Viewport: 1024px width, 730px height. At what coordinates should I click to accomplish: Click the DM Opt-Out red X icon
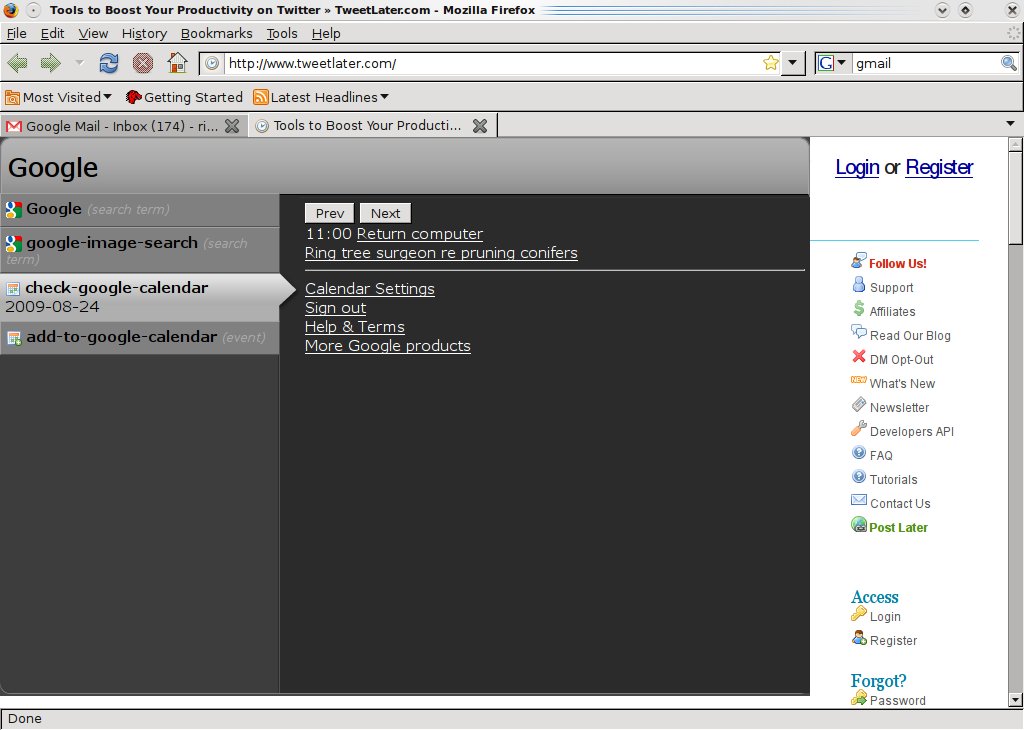pyautogui.click(x=859, y=357)
